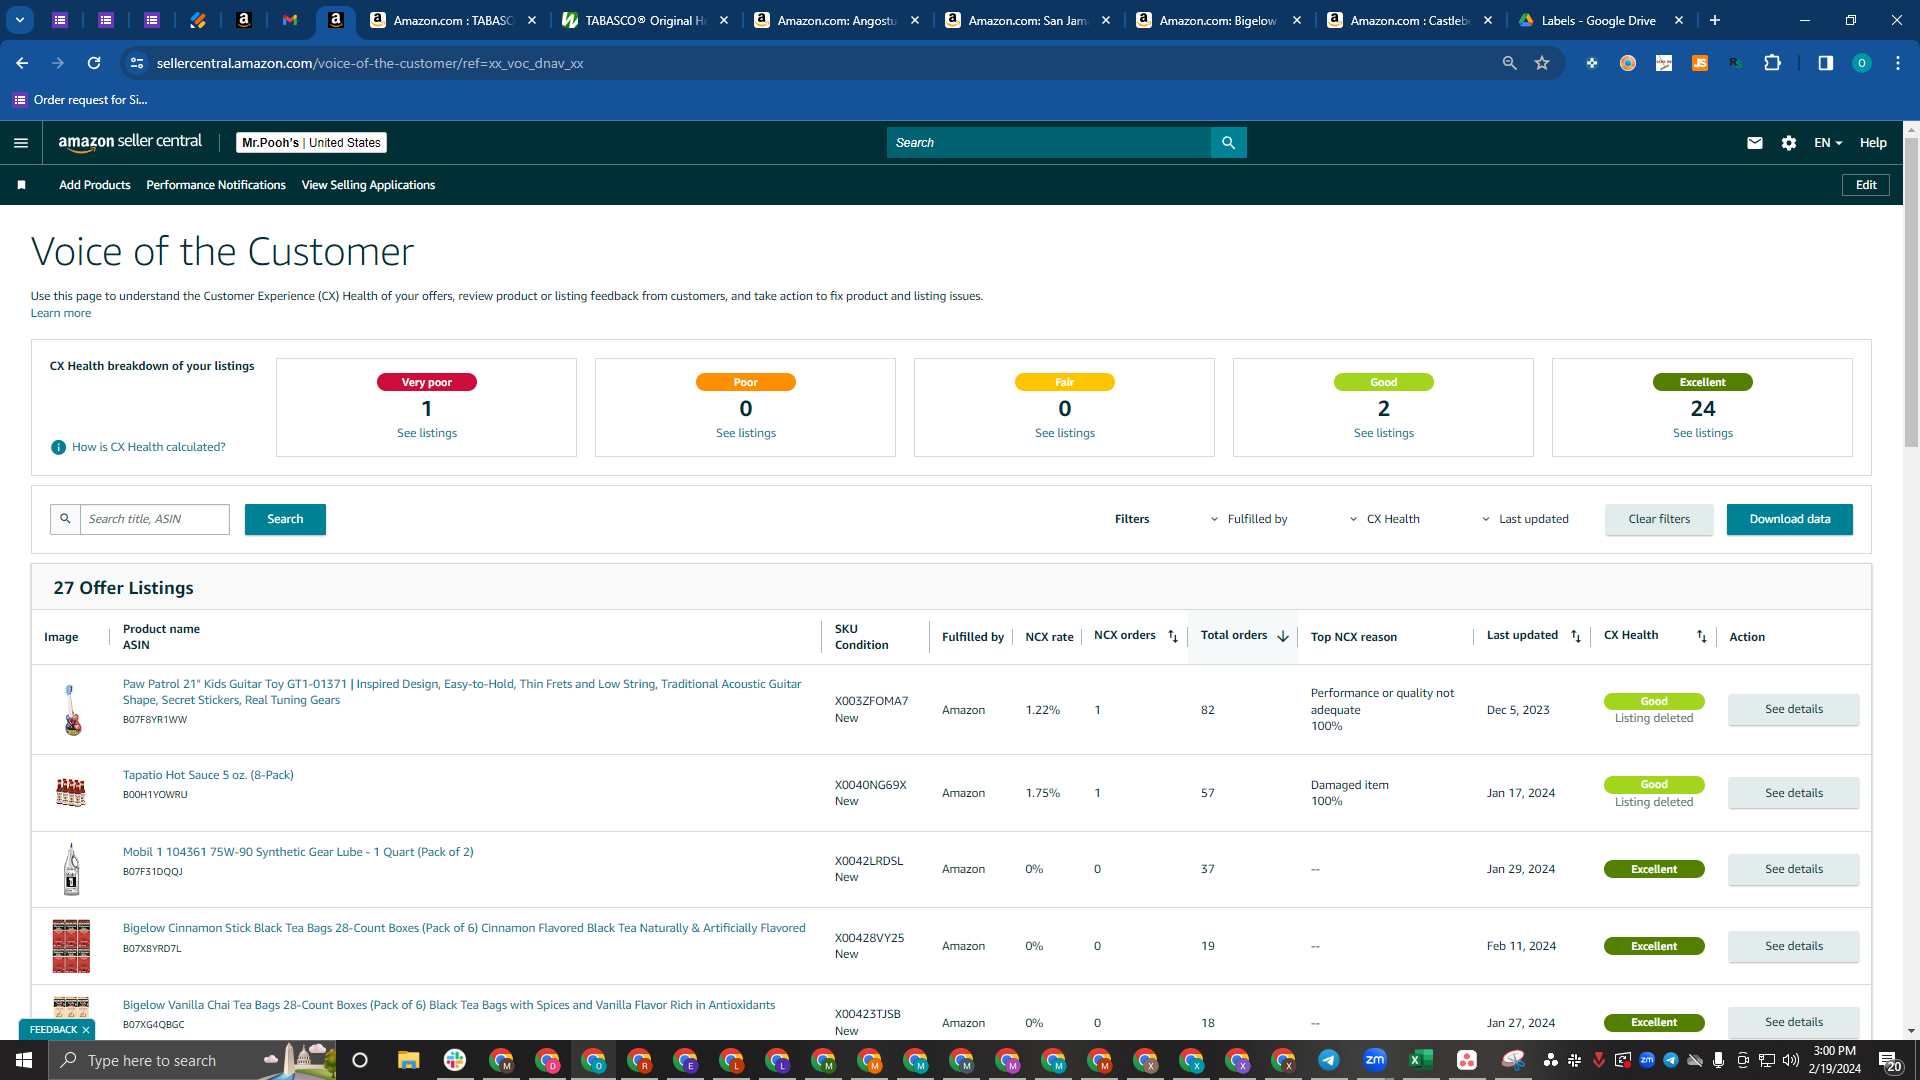The width and height of the screenshot is (1920, 1080).
Task: Open the Seller Central mail messages icon
Action: coord(1754,143)
